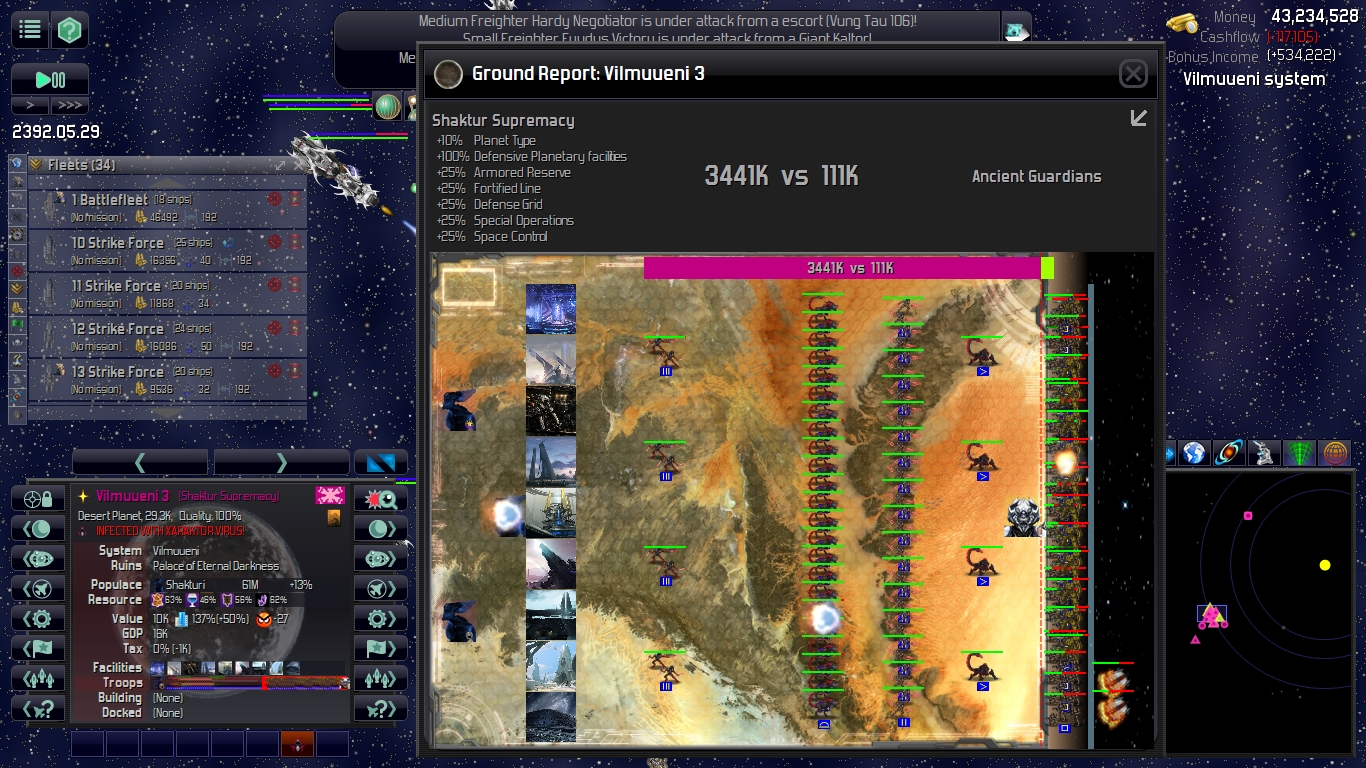Go forward with right chevron button
Screen dimensions: 1366x768
click(281, 462)
